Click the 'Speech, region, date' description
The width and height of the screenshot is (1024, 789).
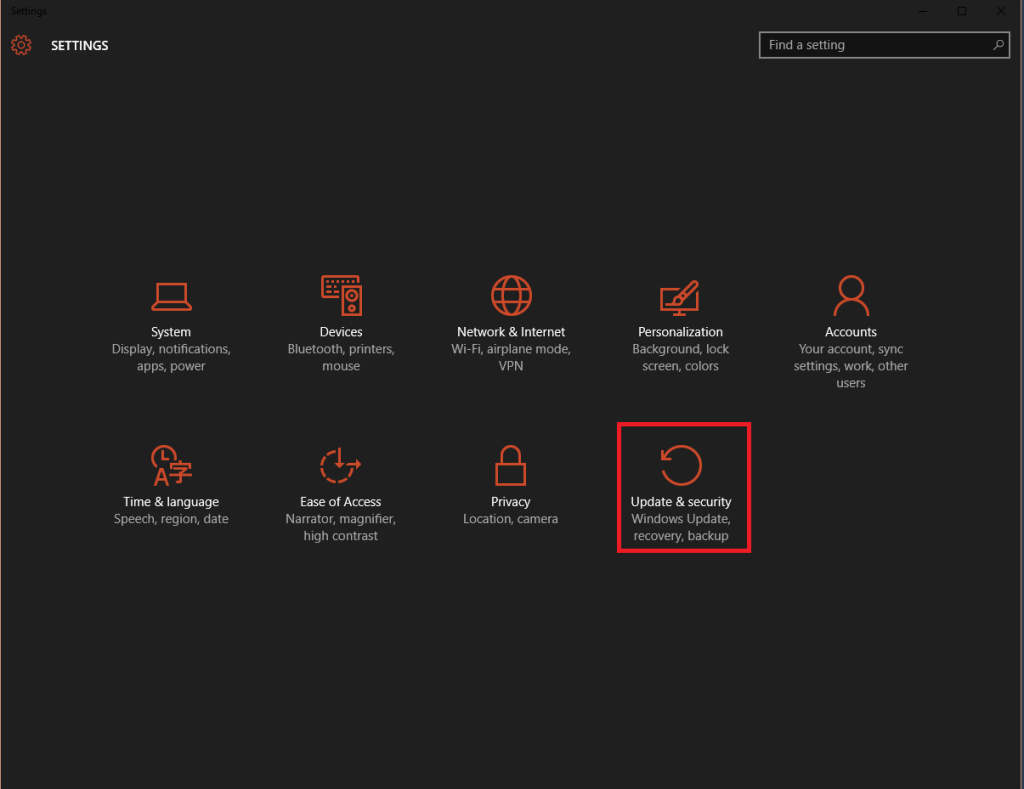171,519
